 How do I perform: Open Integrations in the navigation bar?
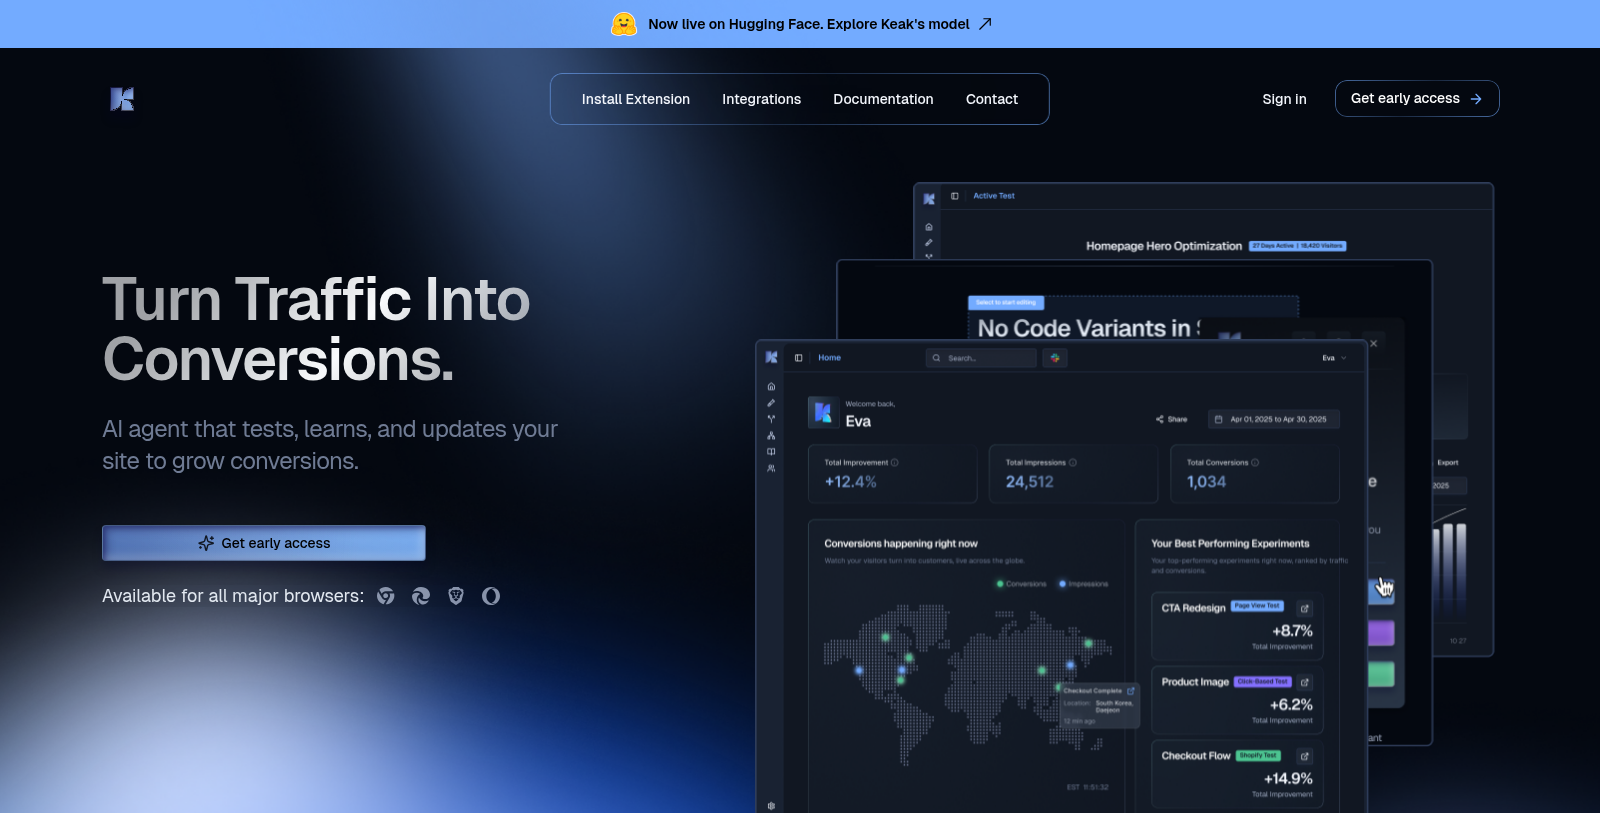pyautogui.click(x=762, y=99)
